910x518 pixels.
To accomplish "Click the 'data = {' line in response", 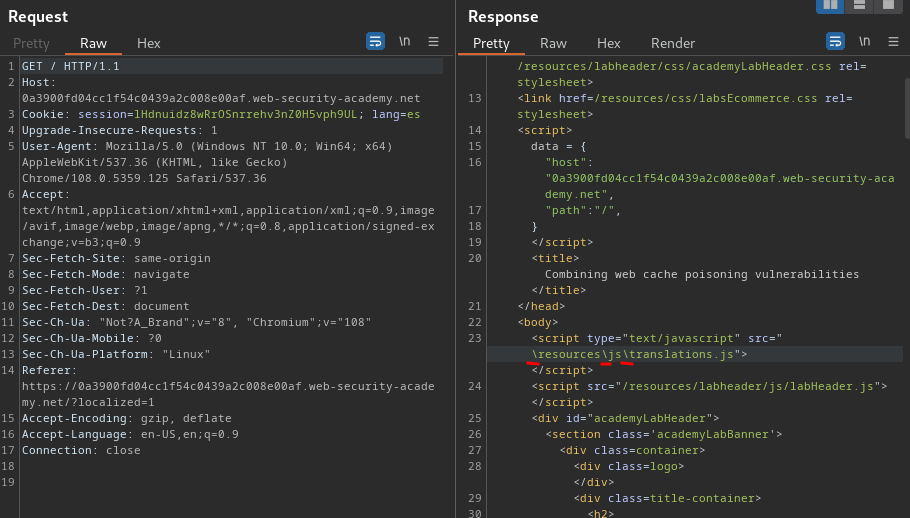I will 558,146.
